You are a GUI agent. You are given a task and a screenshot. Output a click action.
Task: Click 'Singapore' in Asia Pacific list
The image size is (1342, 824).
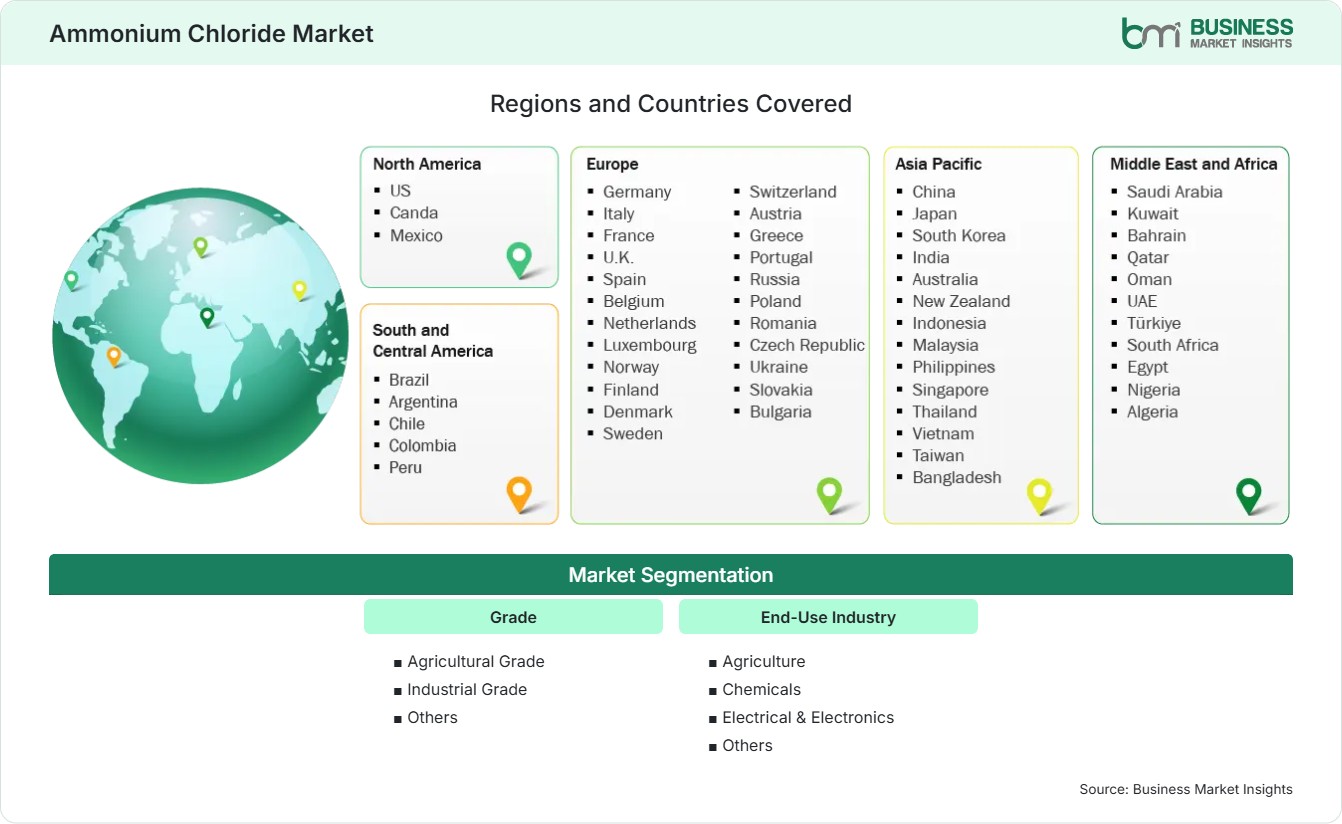(950, 389)
